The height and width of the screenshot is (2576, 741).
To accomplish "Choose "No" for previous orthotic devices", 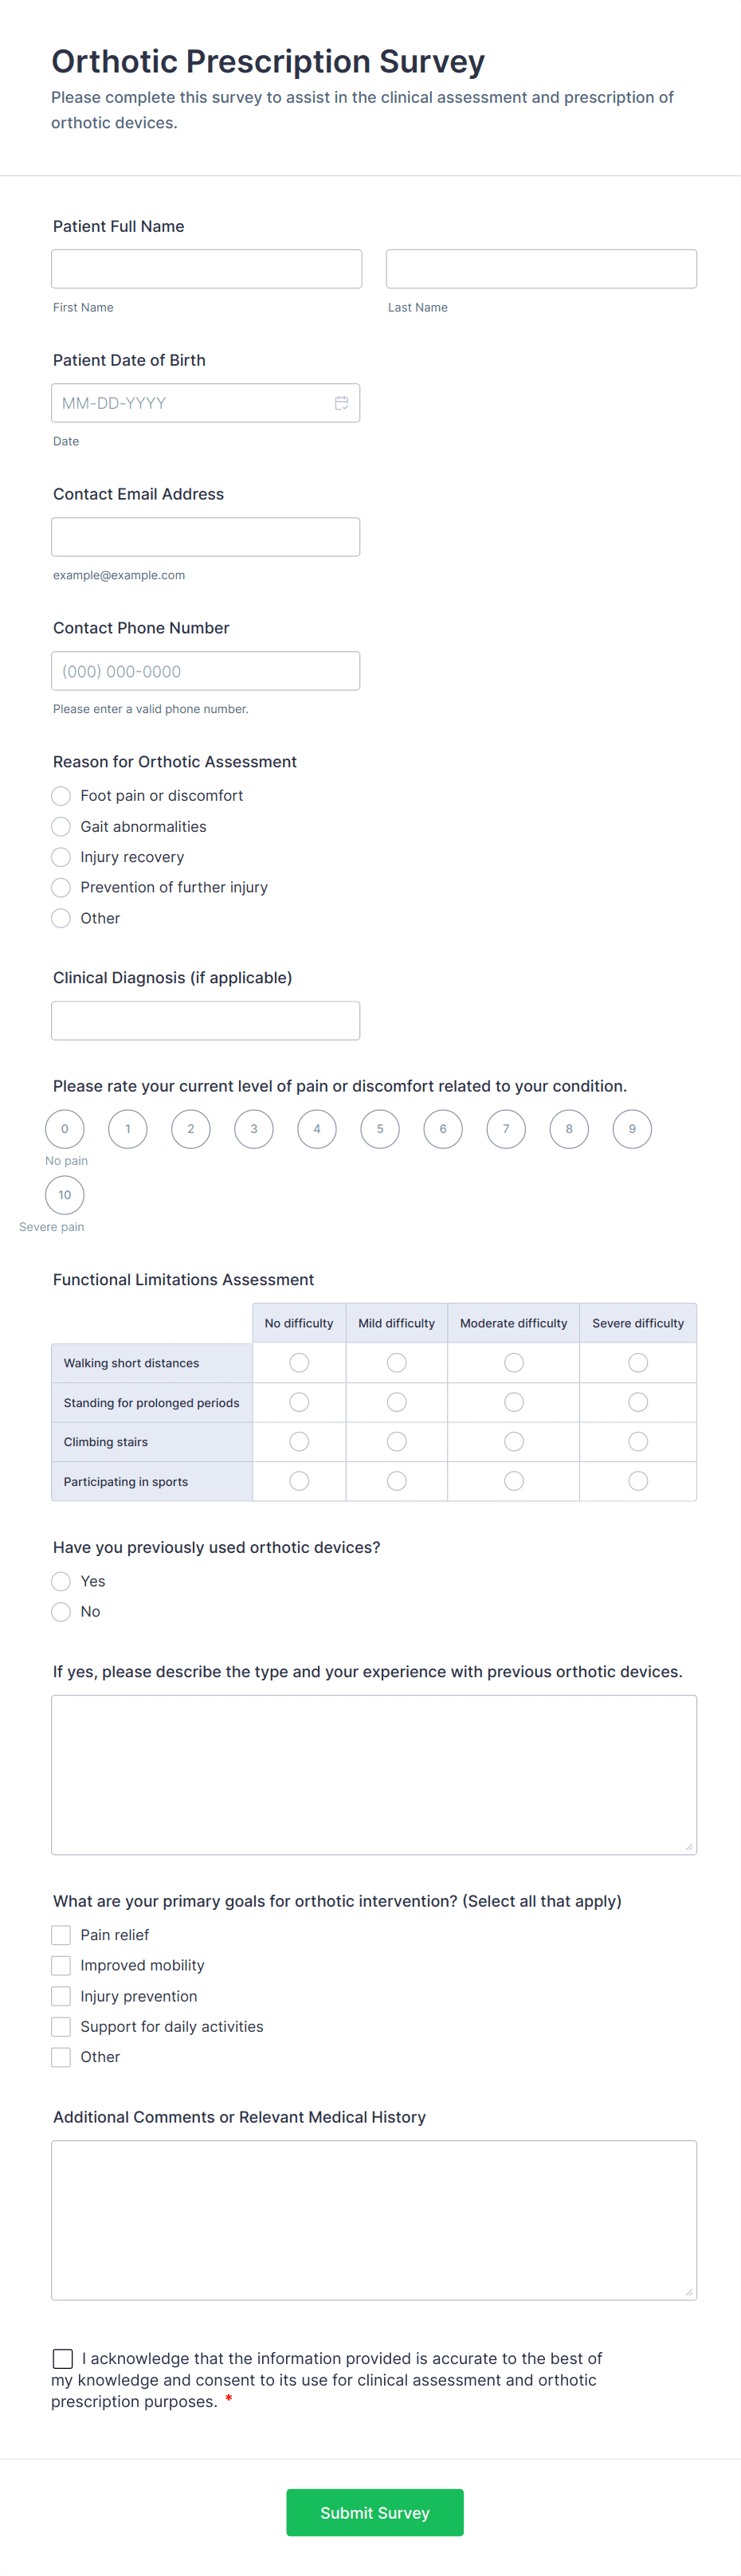I will (60, 1611).
